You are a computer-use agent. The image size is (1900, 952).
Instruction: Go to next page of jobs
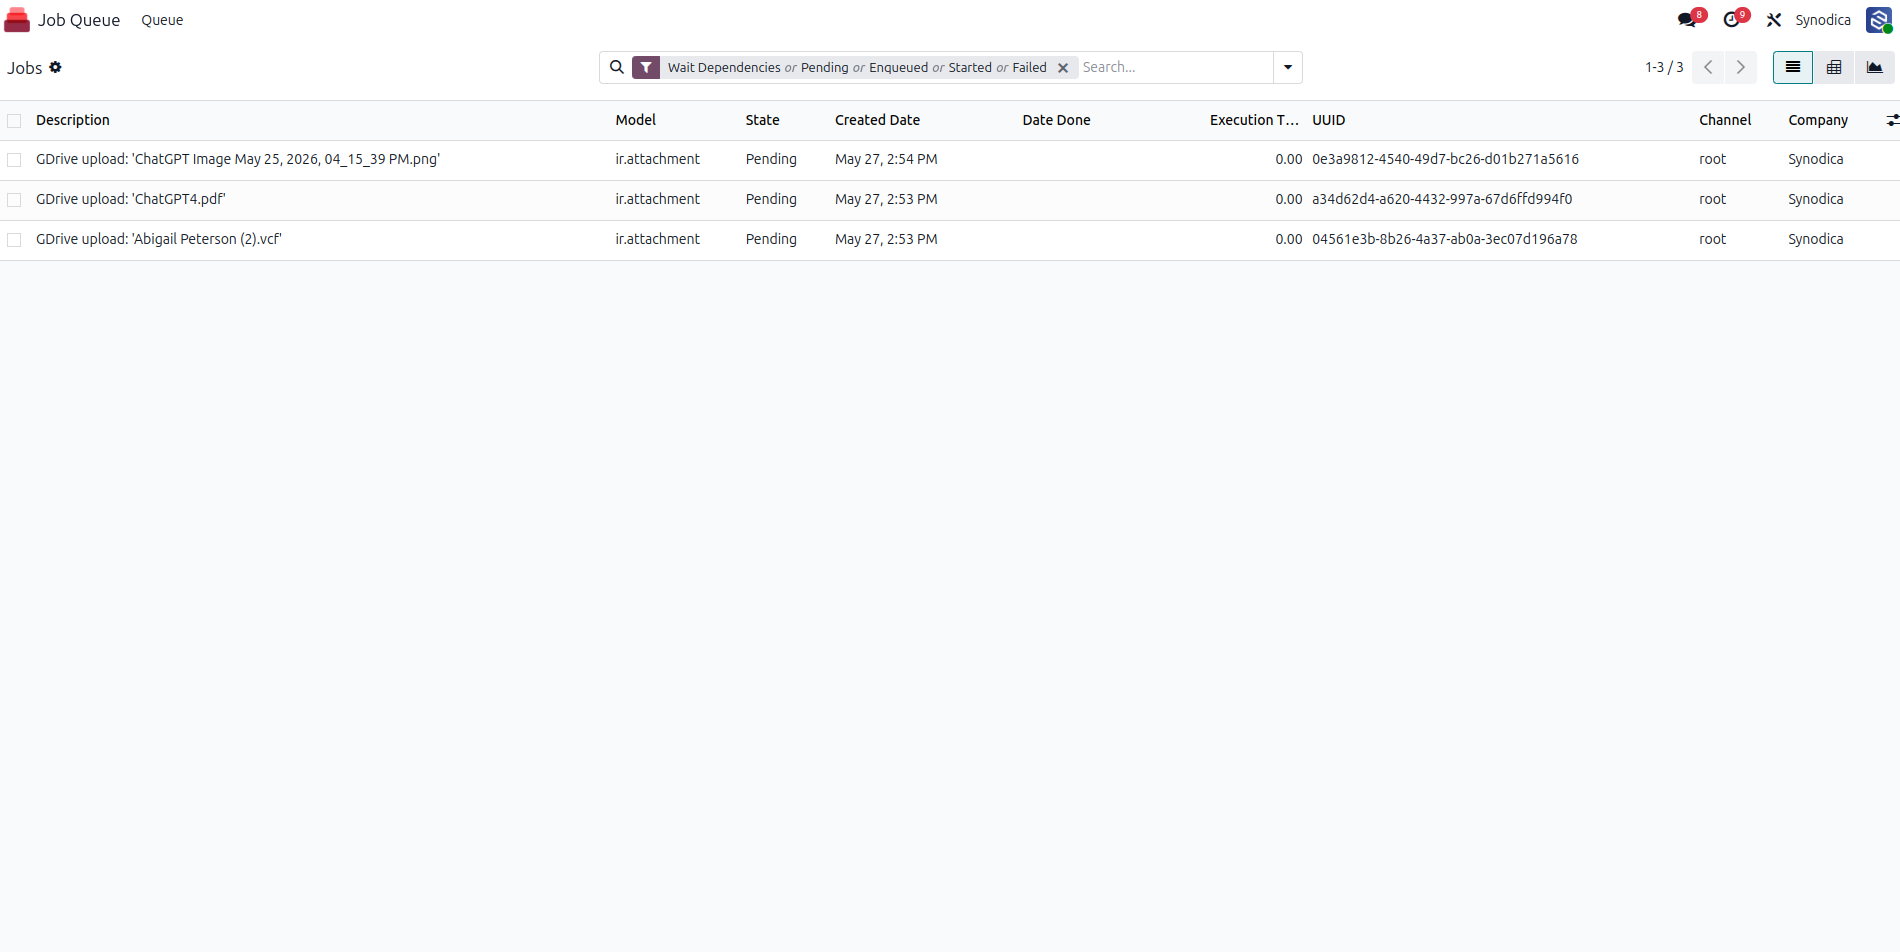(x=1741, y=67)
